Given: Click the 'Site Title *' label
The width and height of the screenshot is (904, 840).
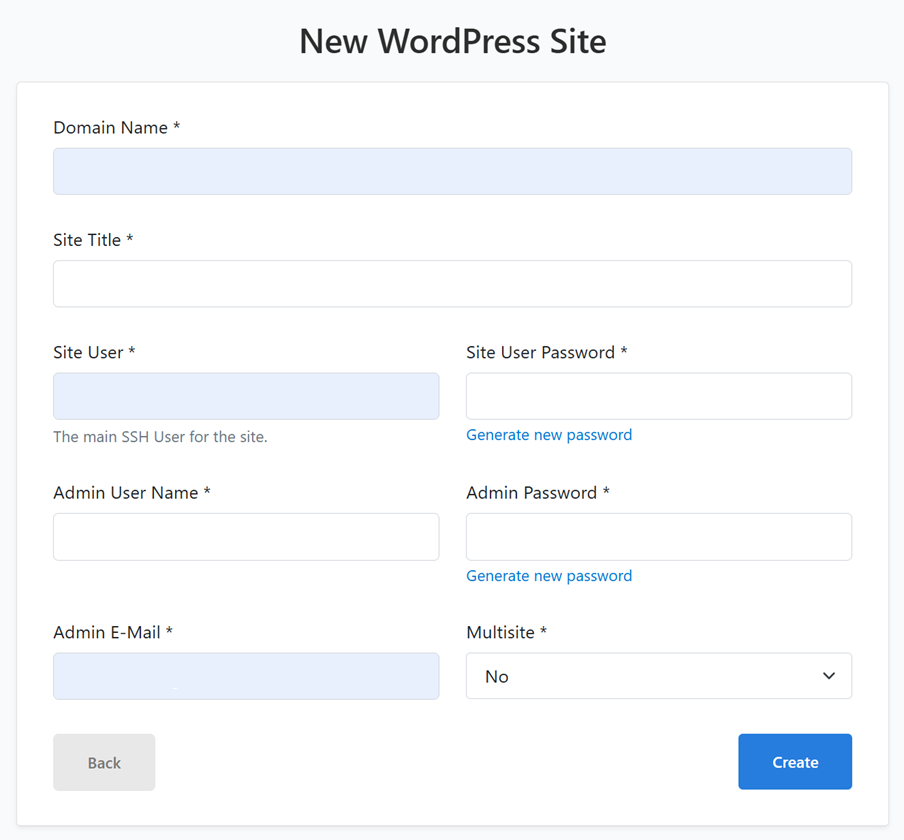Looking at the screenshot, I should coord(93,240).
